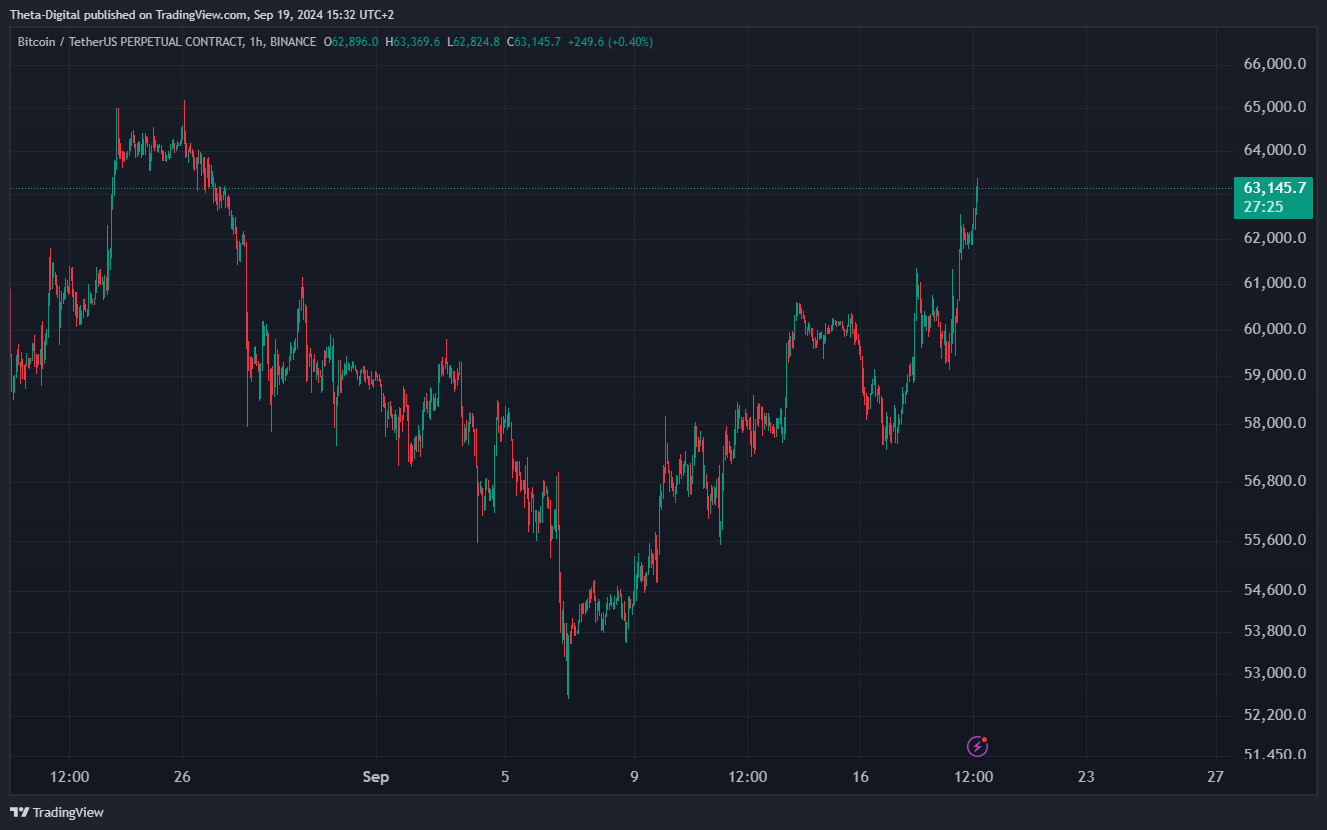
Task: Click the TradingView logo at bottom left
Action: point(57,812)
